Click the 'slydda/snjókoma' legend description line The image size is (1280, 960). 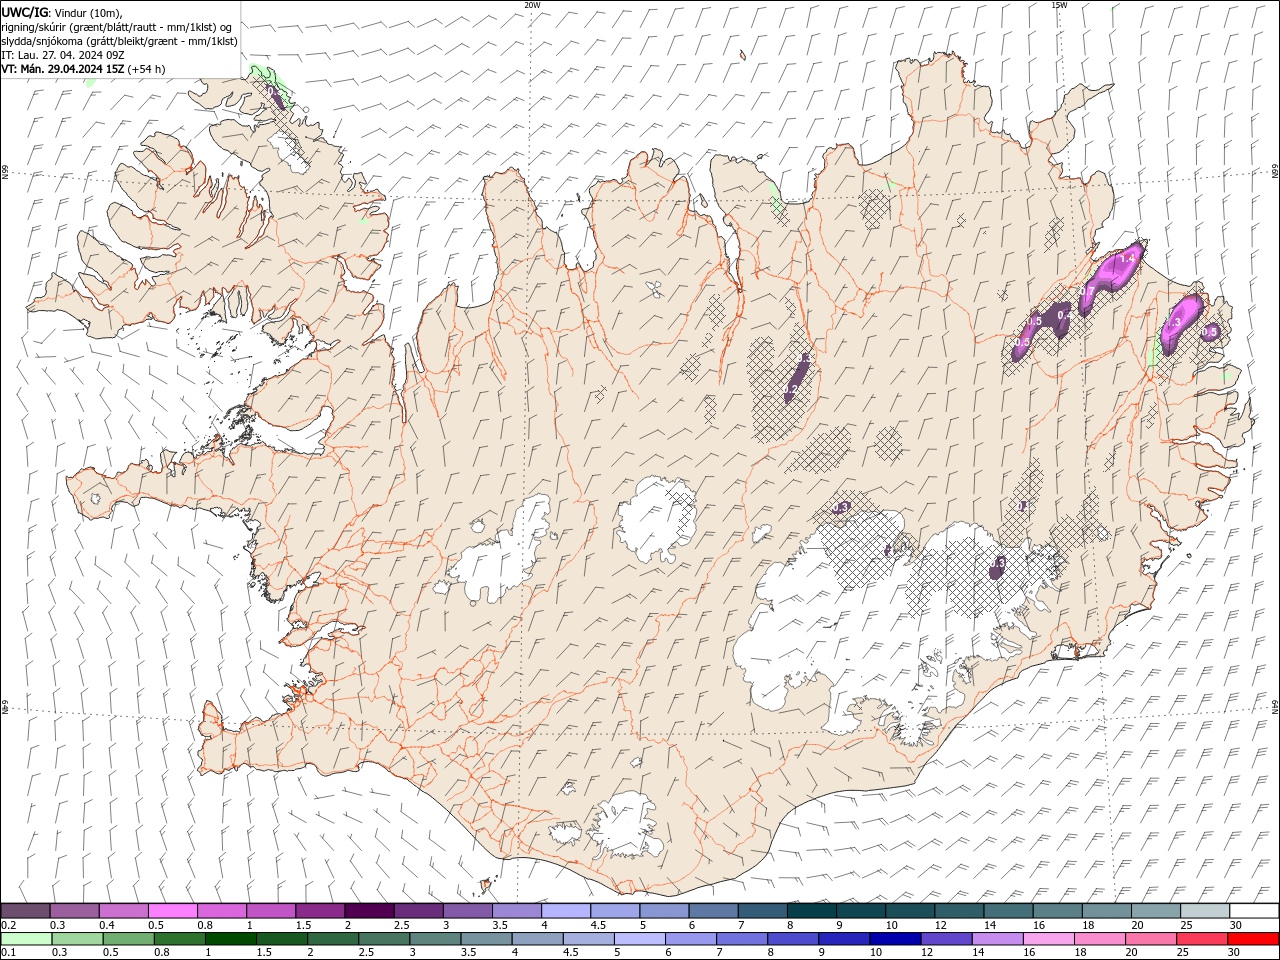click(x=120, y=41)
